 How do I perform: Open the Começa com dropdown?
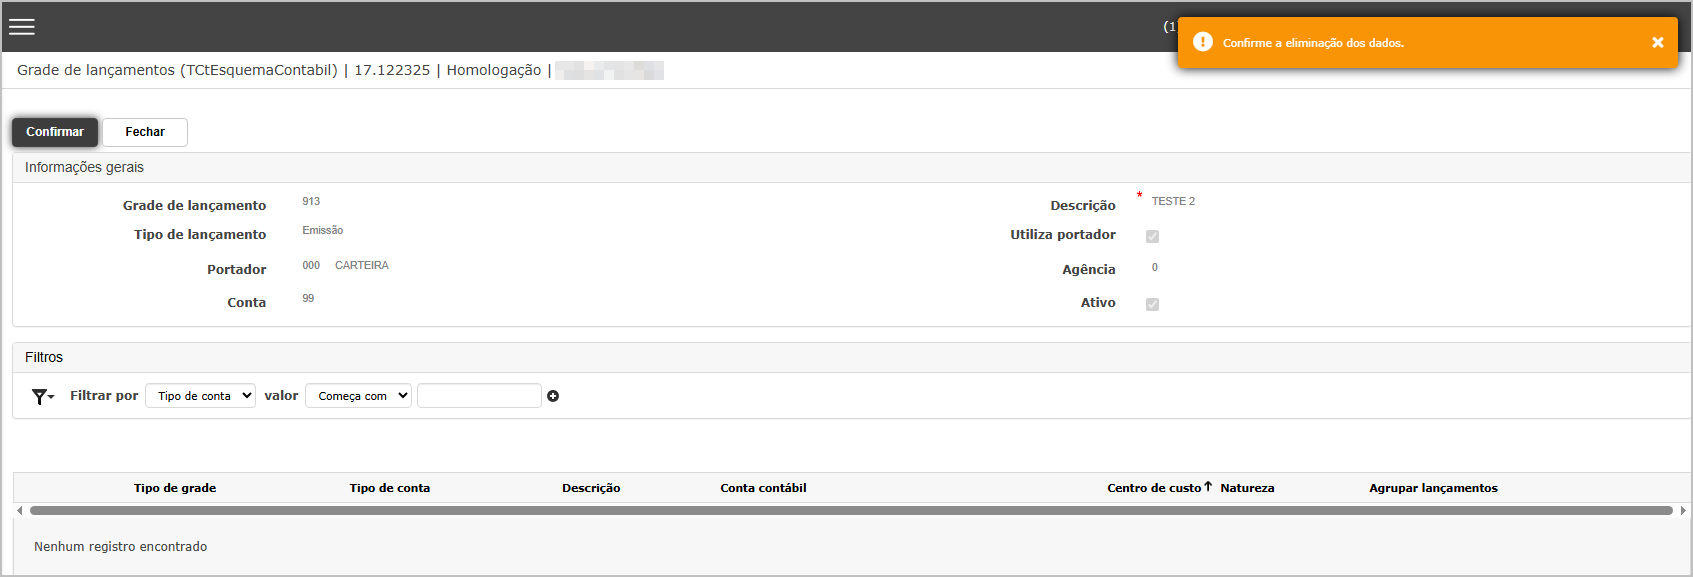pyautogui.click(x=358, y=396)
